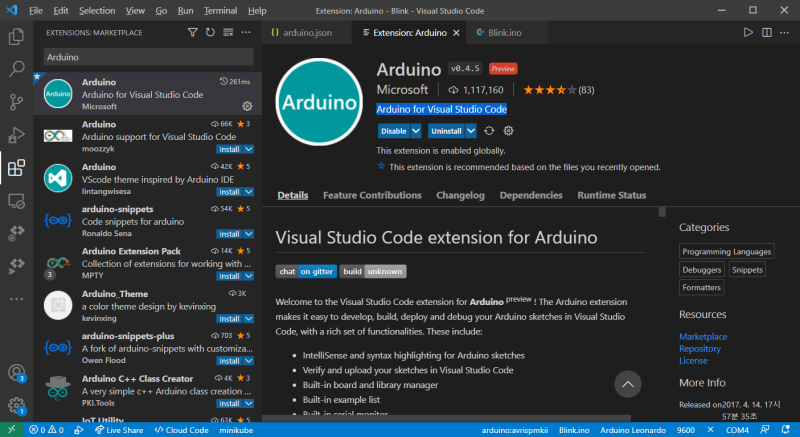Show errors and warnings count
The width and height of the screenshot is (800, 437).
tap(46, 430)
